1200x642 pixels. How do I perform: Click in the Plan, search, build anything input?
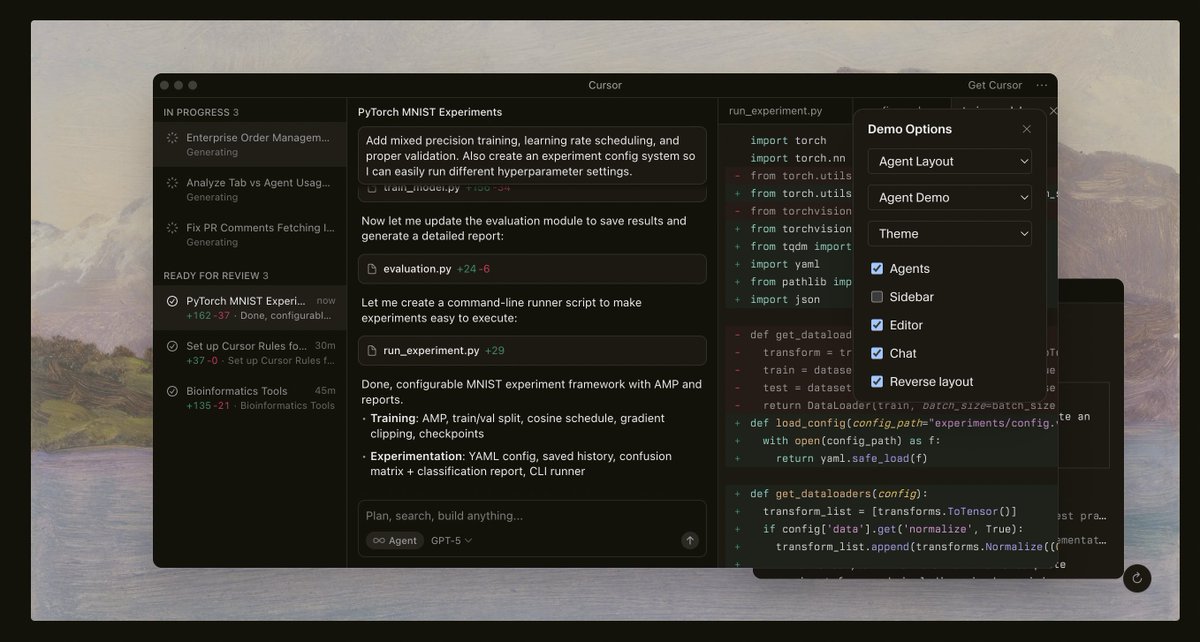pos(532,516)
